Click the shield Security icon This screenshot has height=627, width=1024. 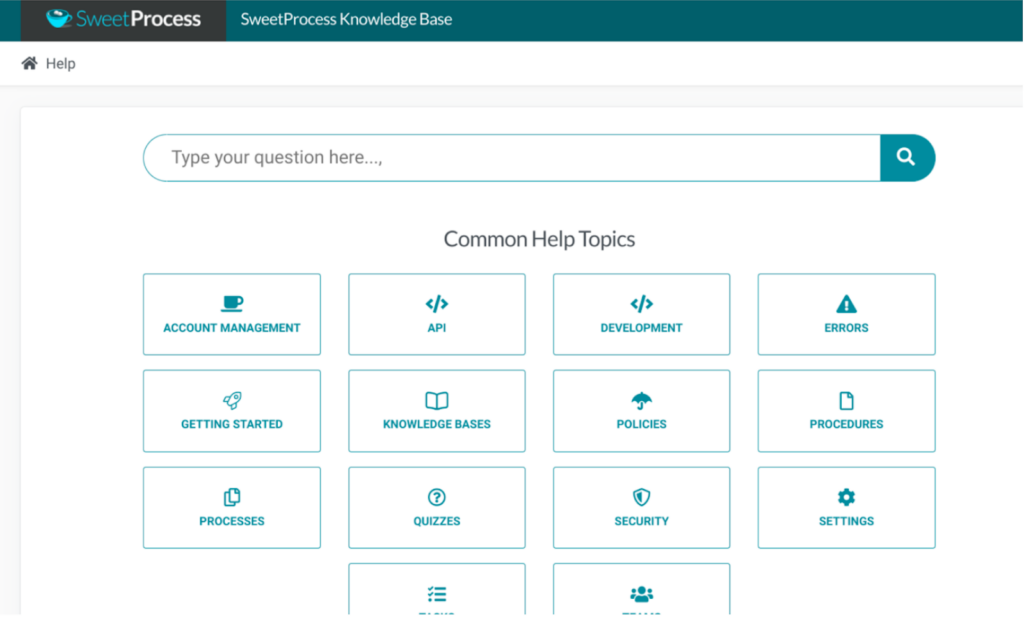(x=641, y=497)
